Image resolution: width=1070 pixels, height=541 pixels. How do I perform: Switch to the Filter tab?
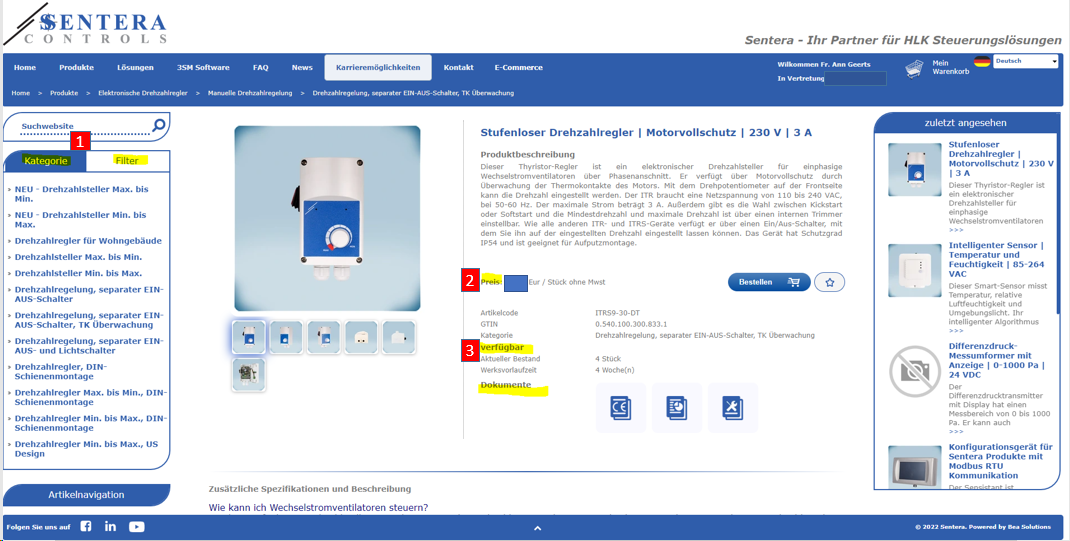128,161
